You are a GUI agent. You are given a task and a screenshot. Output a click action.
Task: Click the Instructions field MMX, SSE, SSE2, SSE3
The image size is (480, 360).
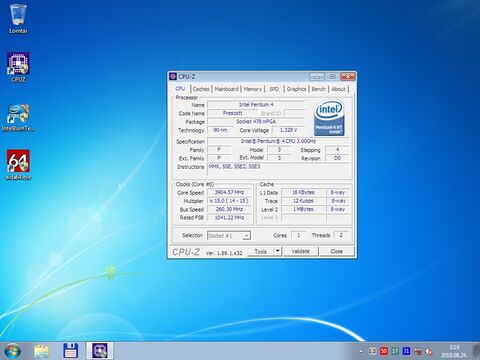[279, 169]
